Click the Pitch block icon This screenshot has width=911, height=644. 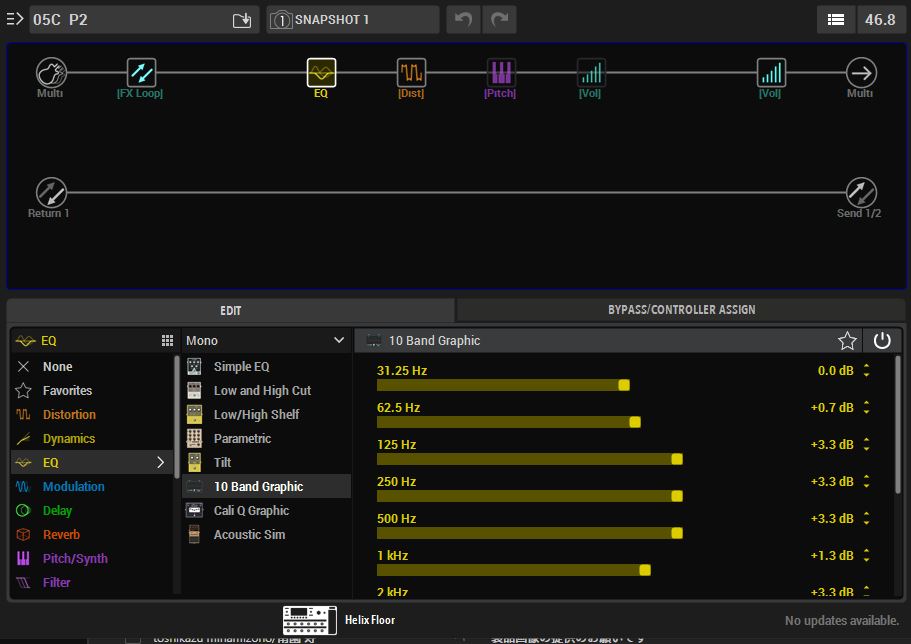pos(501,73)
